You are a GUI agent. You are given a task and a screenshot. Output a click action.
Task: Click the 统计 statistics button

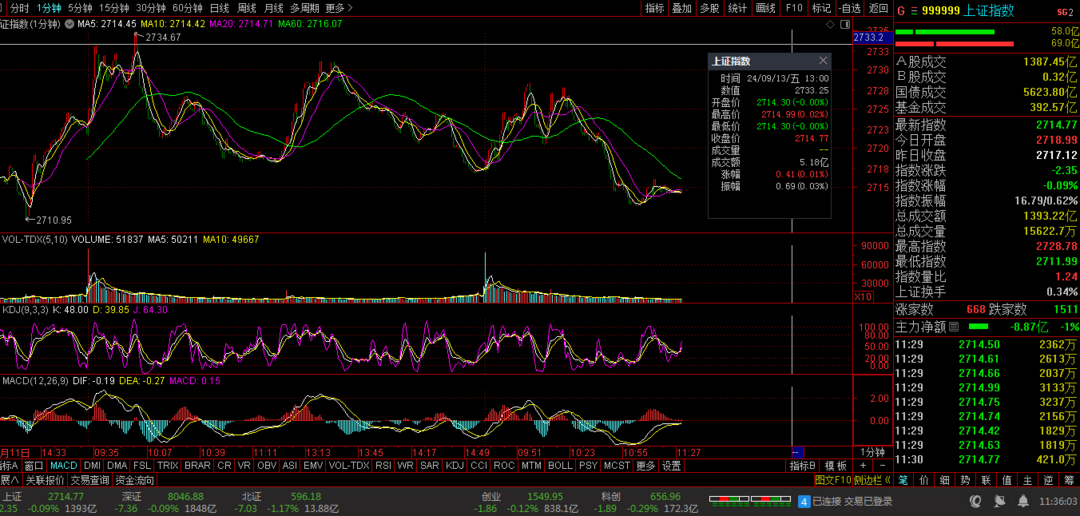pos(737,8)
